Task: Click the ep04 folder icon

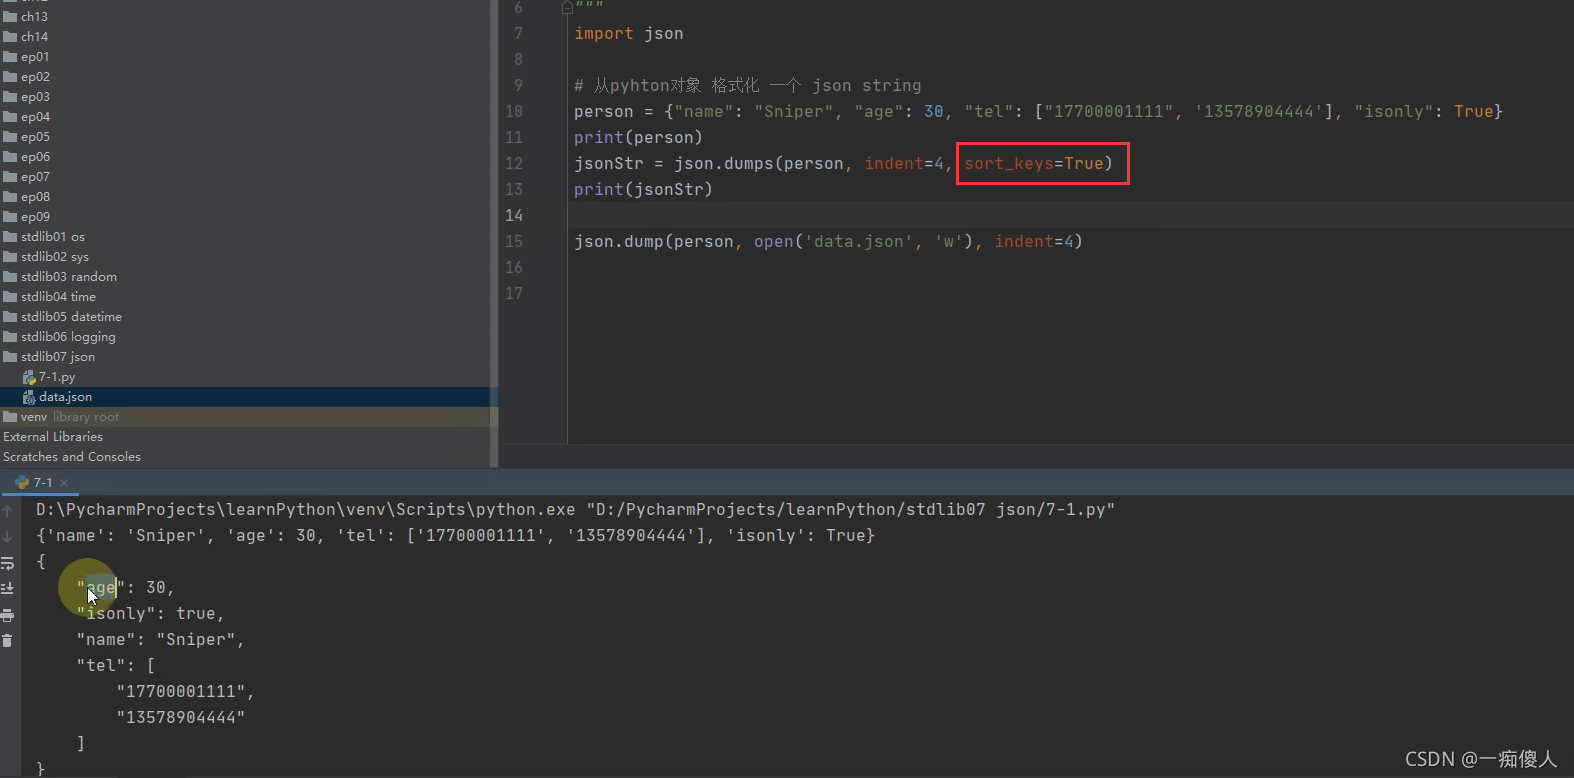Action: (x=10, y=117)
